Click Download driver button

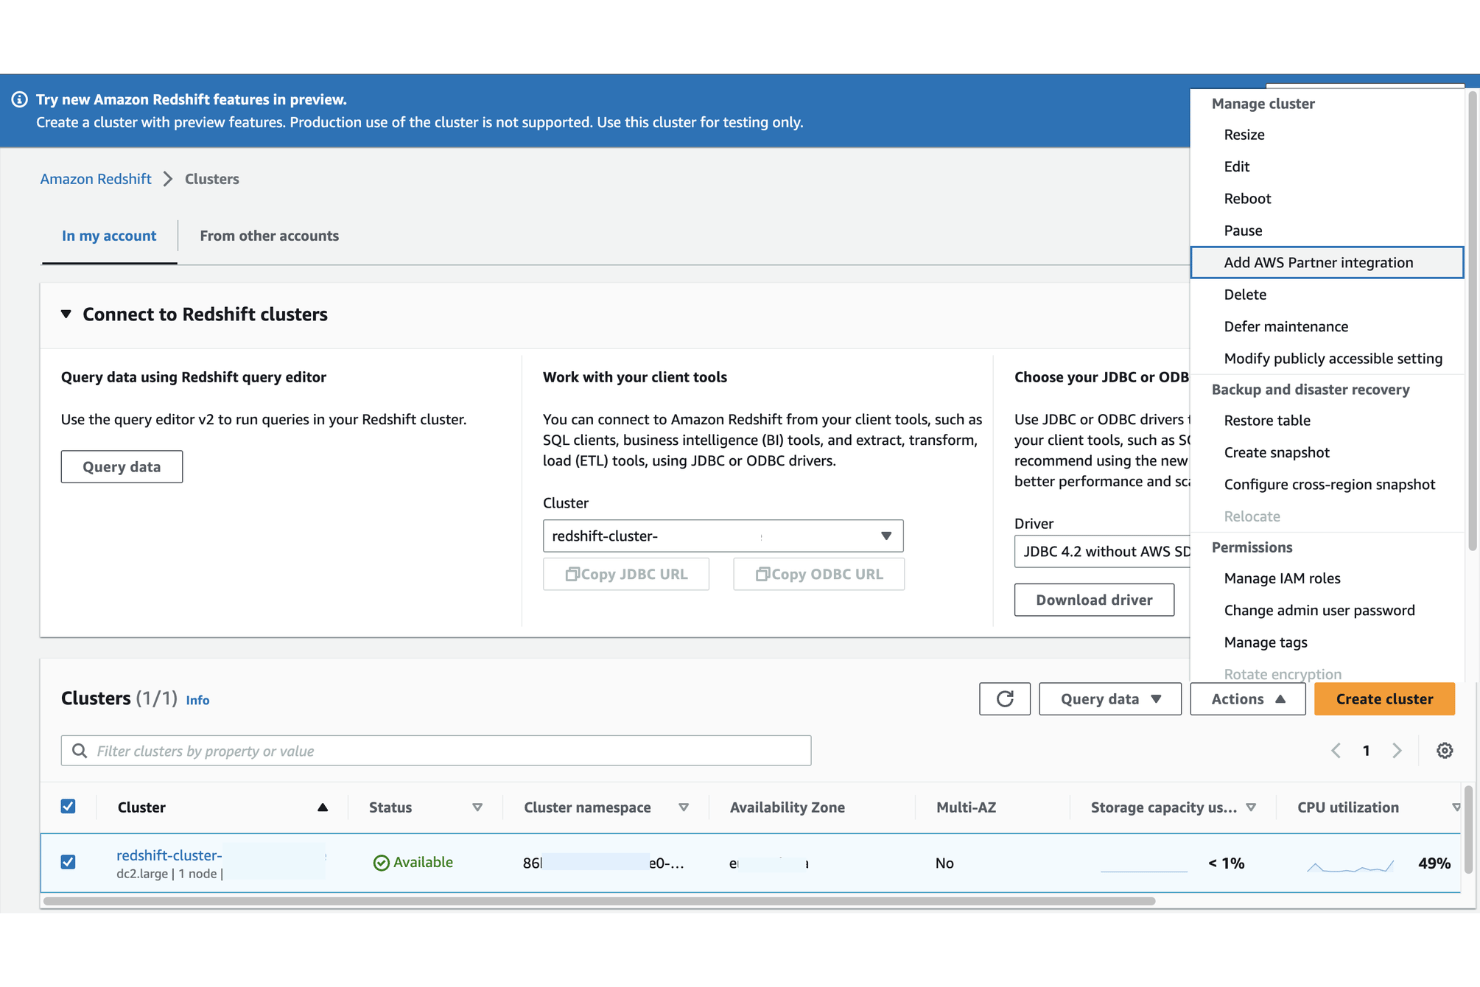(x=1094, y=600)
